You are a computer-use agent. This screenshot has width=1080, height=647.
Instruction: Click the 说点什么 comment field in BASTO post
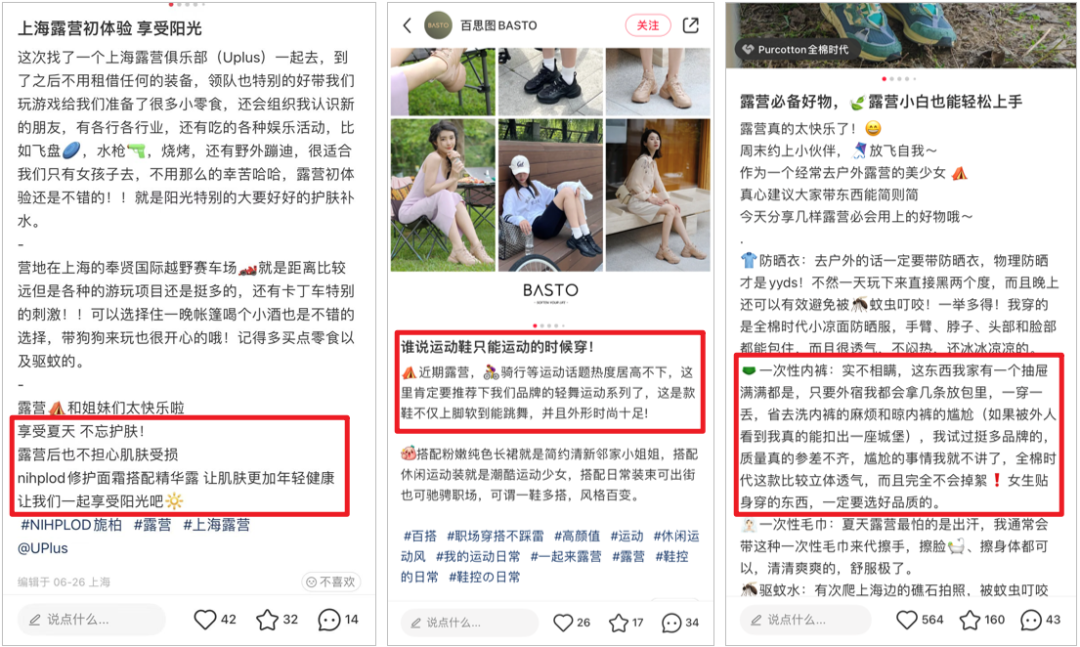[x=469, y=622]
